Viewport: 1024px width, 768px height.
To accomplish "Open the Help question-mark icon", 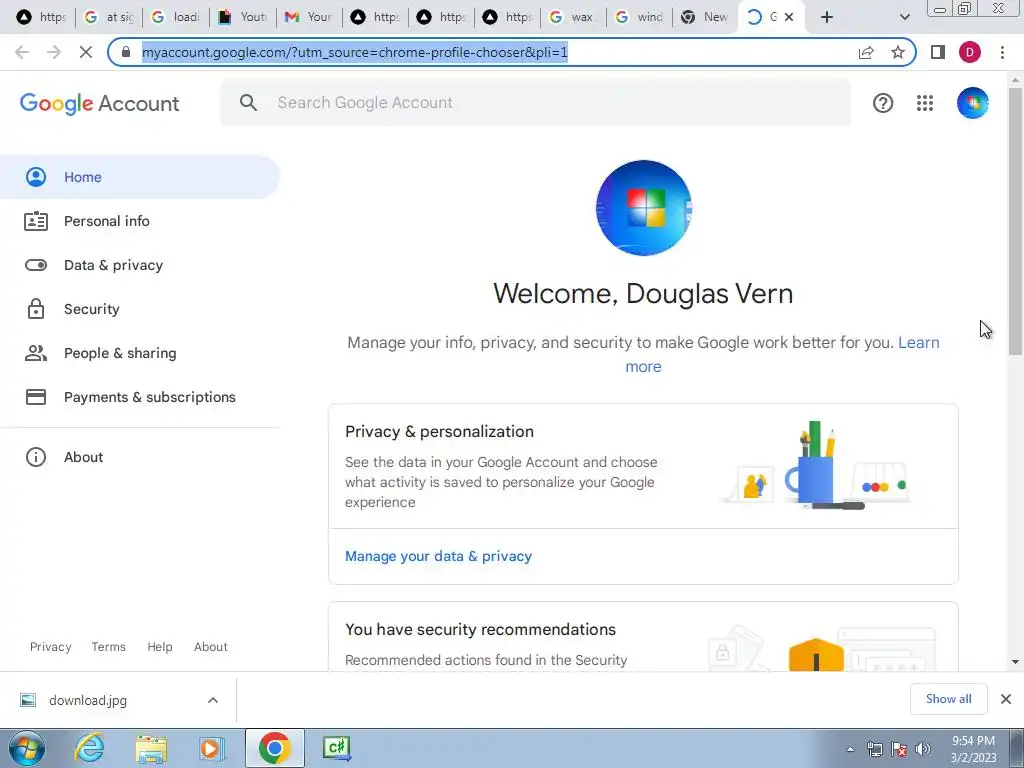I will 883,103.
